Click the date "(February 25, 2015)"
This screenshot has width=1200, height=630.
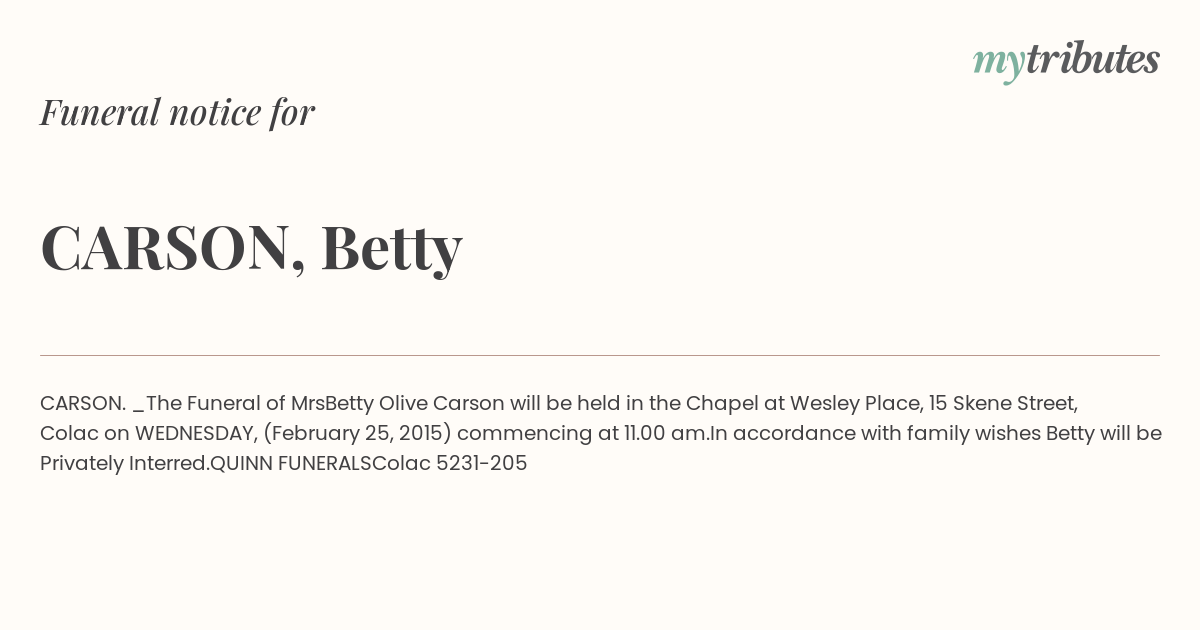pyautogui.click(x=357, y=434)
